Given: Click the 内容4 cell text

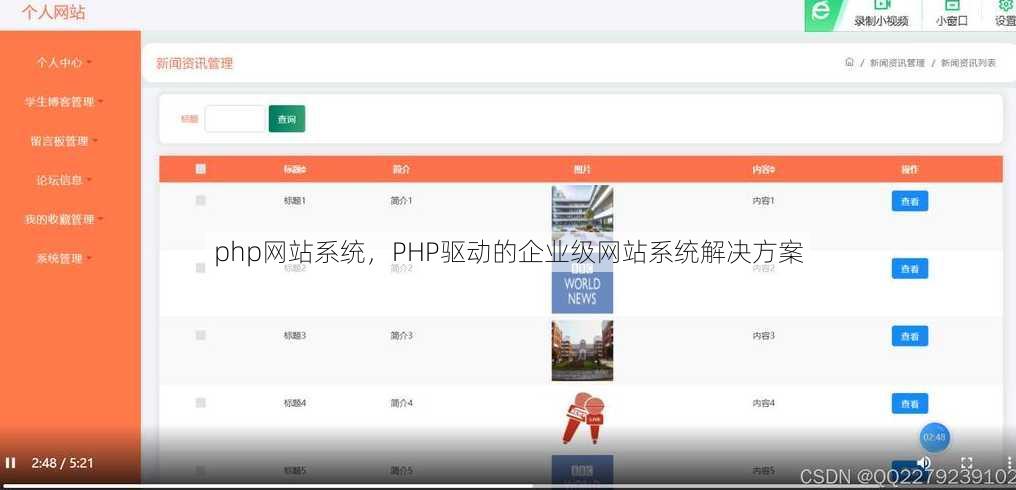Looking at the screenshot, I should pos(763,403).
